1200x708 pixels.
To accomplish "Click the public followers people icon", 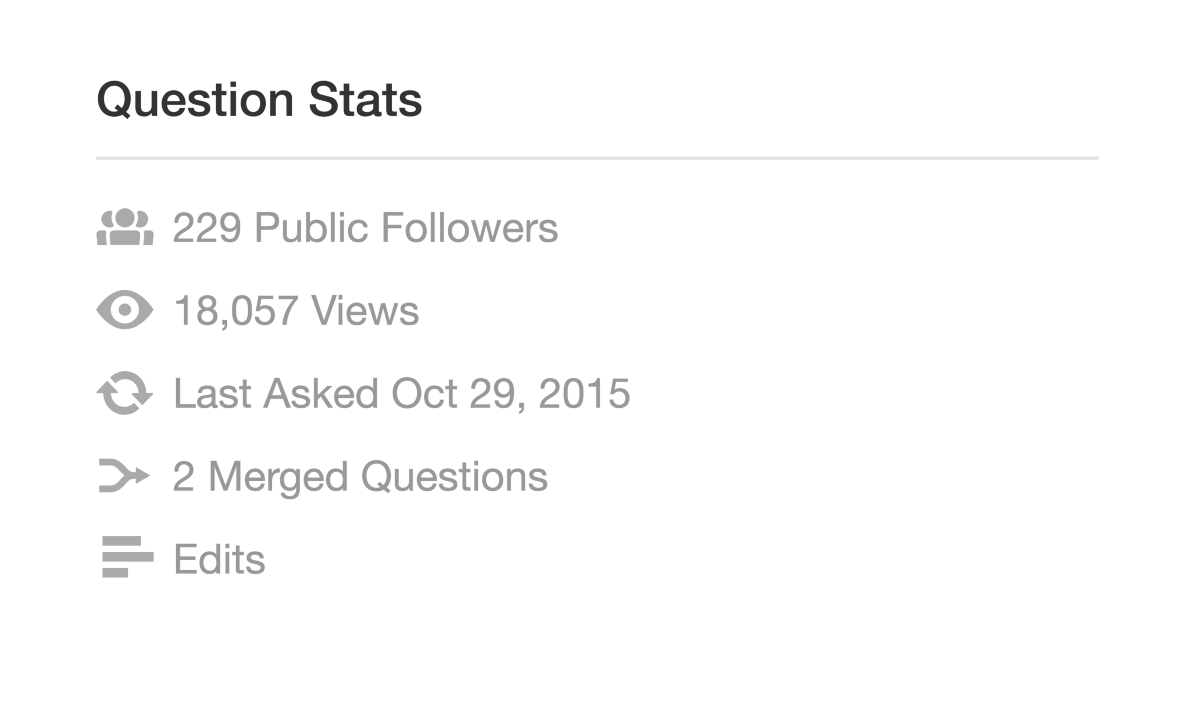I will pos(125,228).
